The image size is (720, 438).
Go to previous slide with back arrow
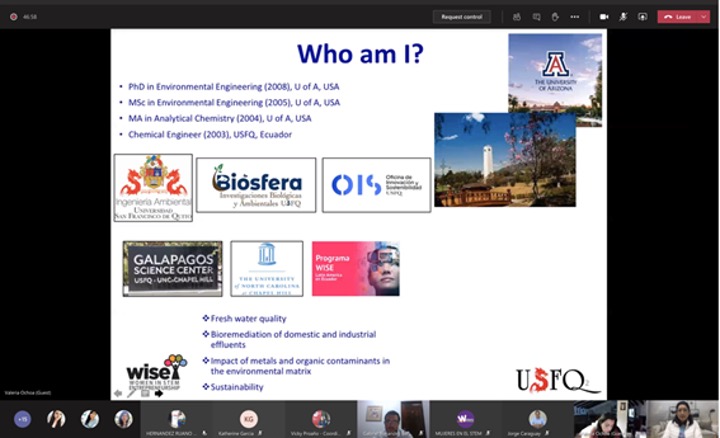pyautogui.click(x=116, y=393)
